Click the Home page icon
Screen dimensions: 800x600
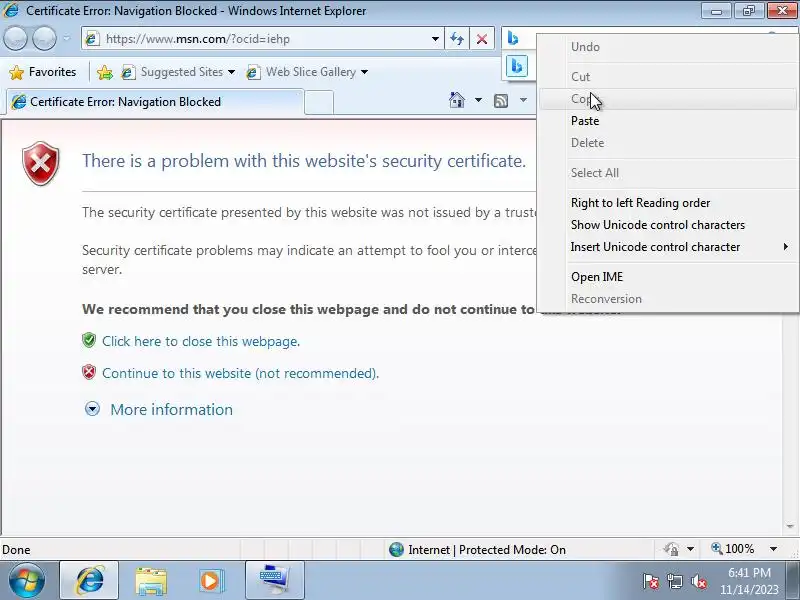(457, 101)
